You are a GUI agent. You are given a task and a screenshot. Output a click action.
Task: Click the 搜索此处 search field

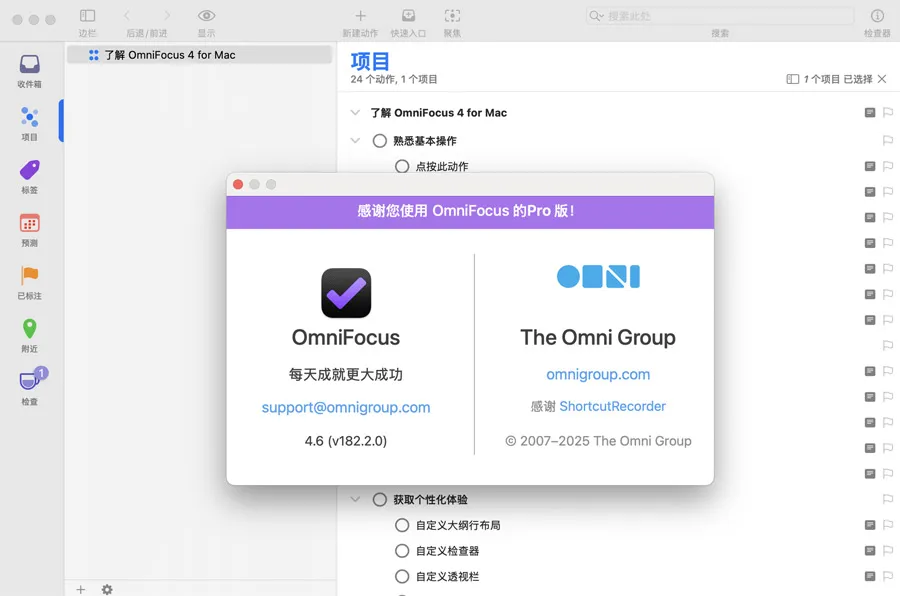click(x=720, y=16)
